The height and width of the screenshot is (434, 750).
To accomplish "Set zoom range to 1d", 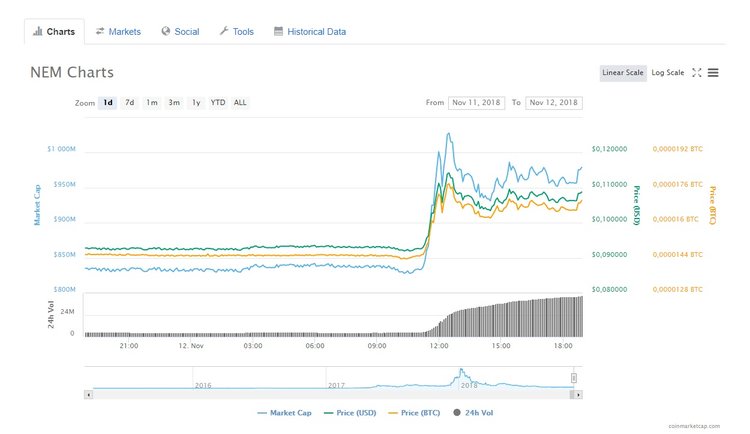I will (x=108, y=102).
